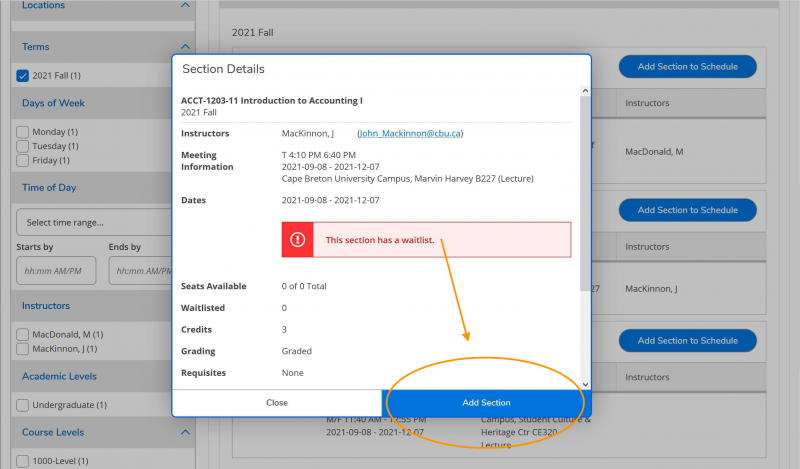This screenshot has height=469, width=800.
Task: Click the Ends by time field
Action: (140, 270)
